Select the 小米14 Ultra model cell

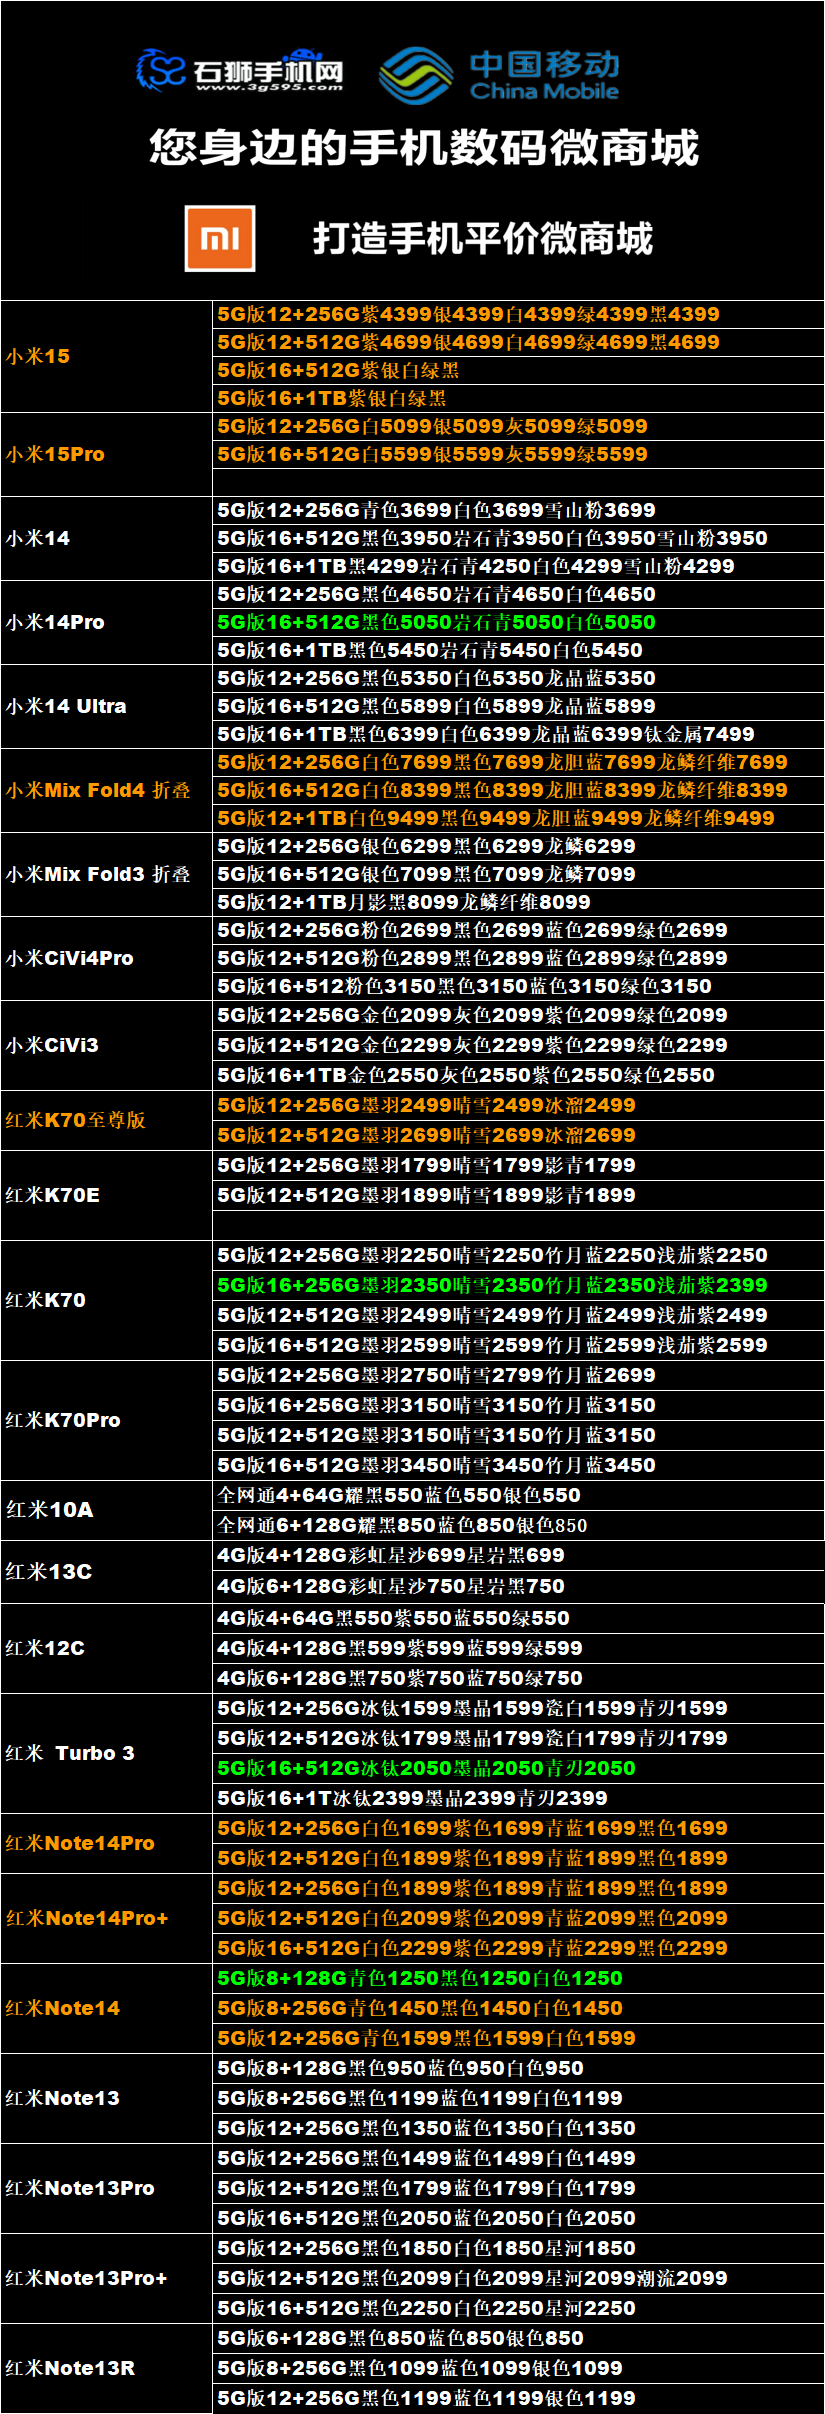coord(106,706)
